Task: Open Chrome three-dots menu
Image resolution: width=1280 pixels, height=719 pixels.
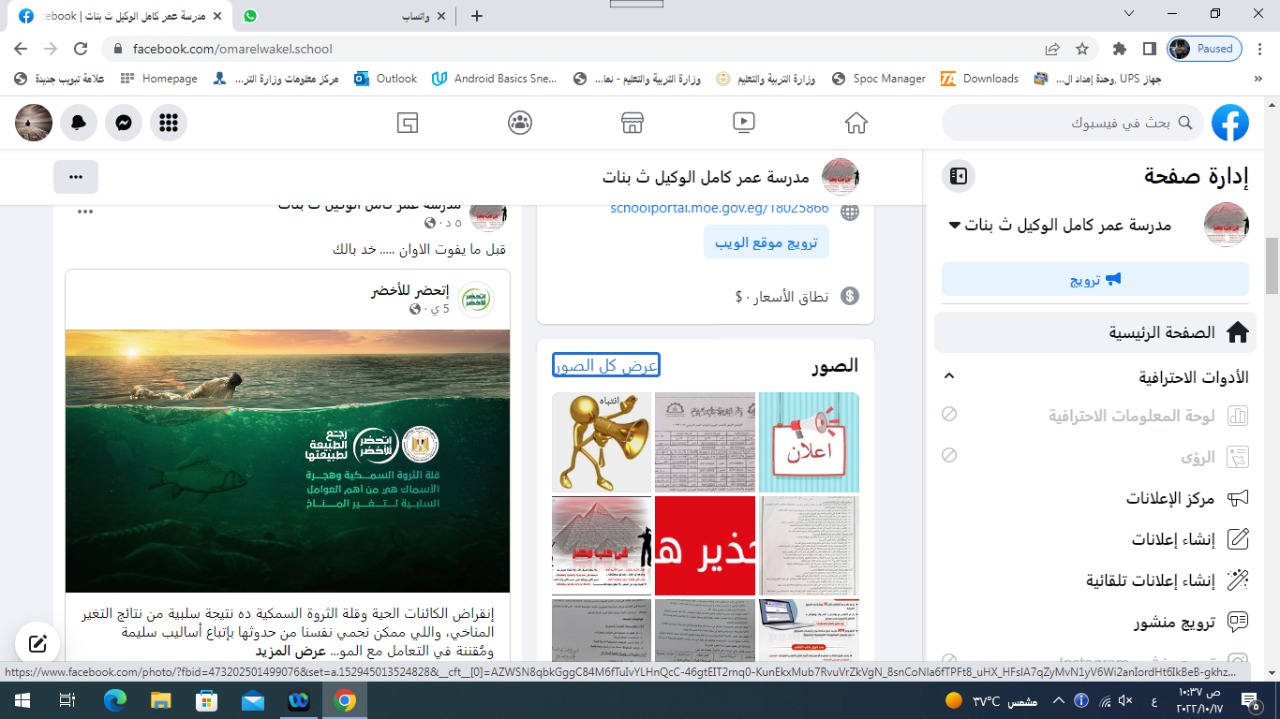Action: [1259, 48]
